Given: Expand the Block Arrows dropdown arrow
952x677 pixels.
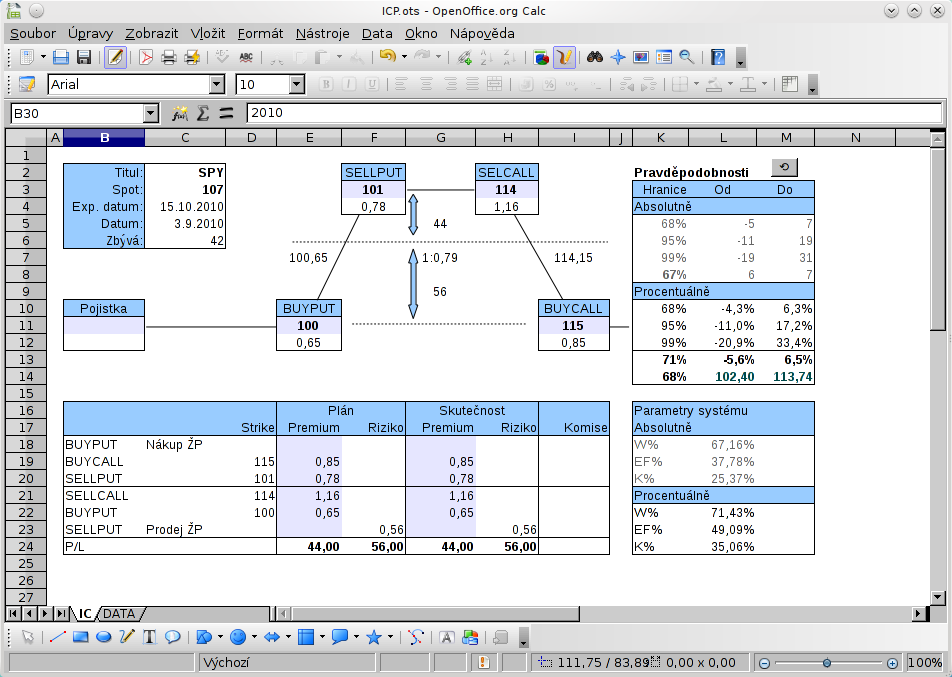Looking at the screenshot, I should 288,637.
